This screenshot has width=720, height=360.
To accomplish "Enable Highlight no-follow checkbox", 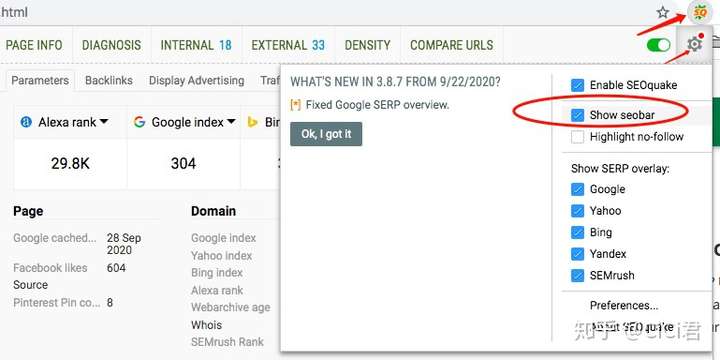I will (x=577, y=137).
